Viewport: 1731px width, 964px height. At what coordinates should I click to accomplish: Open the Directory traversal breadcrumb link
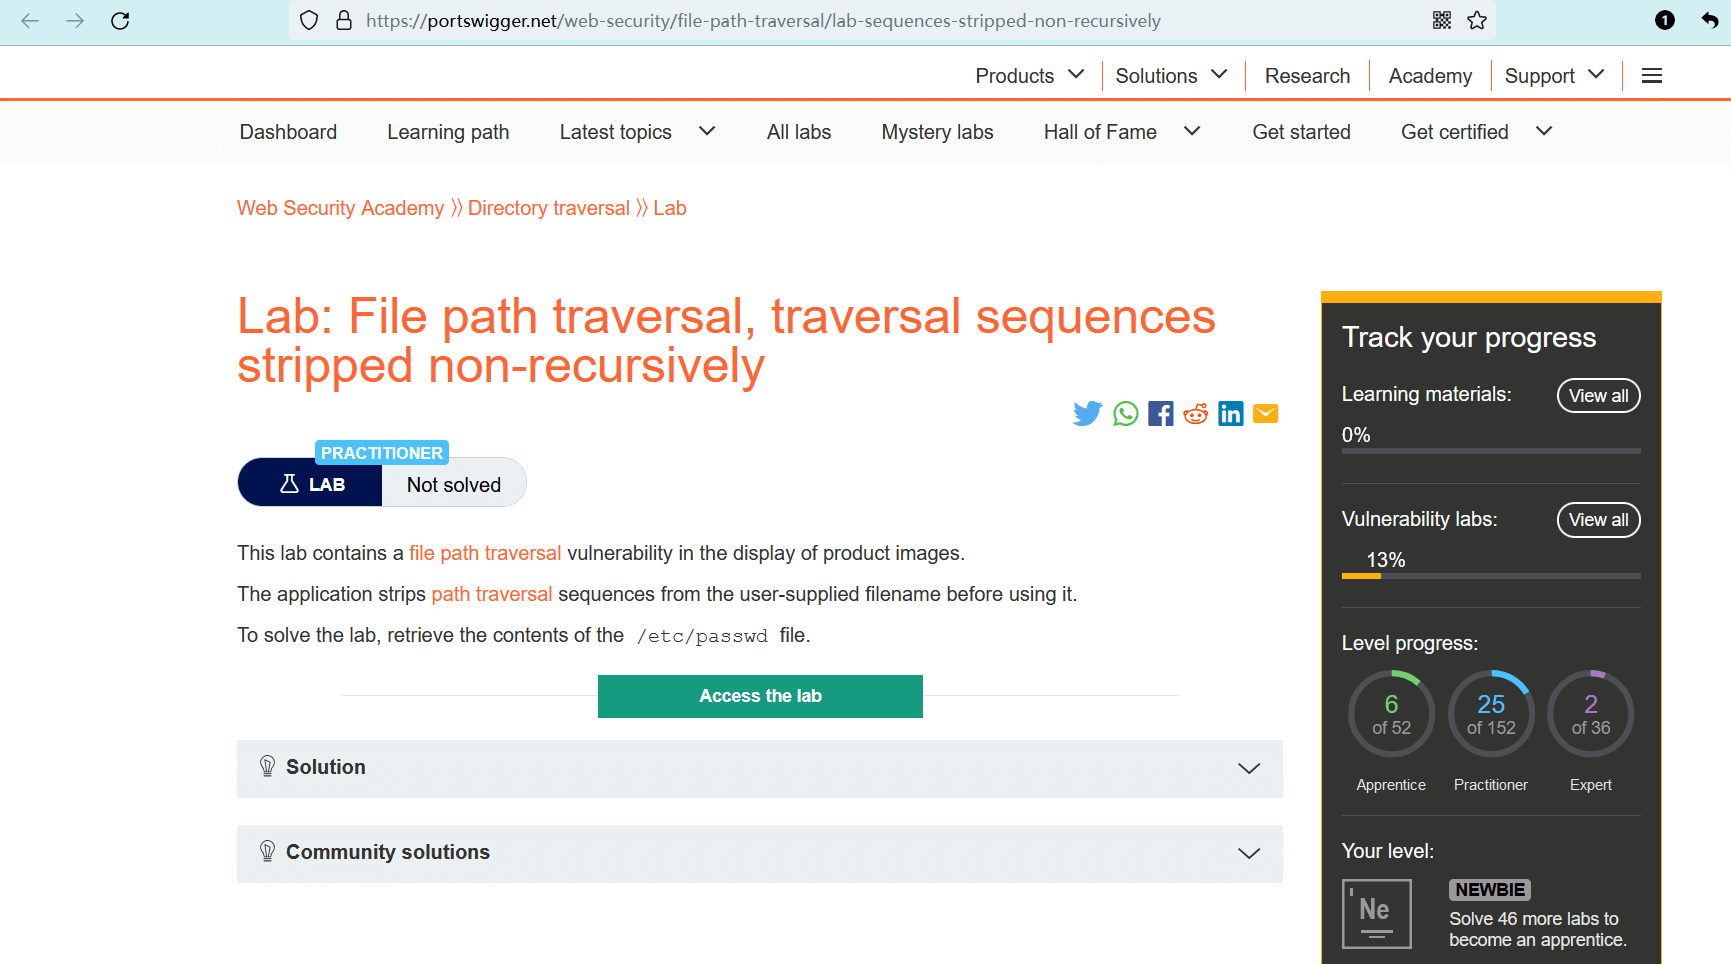pyautogui.click(x=549, y=208)
